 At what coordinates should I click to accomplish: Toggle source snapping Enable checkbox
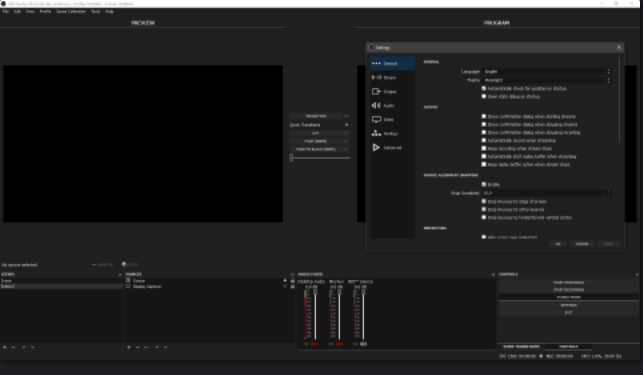pyautogui.click(x=484, y=185)
